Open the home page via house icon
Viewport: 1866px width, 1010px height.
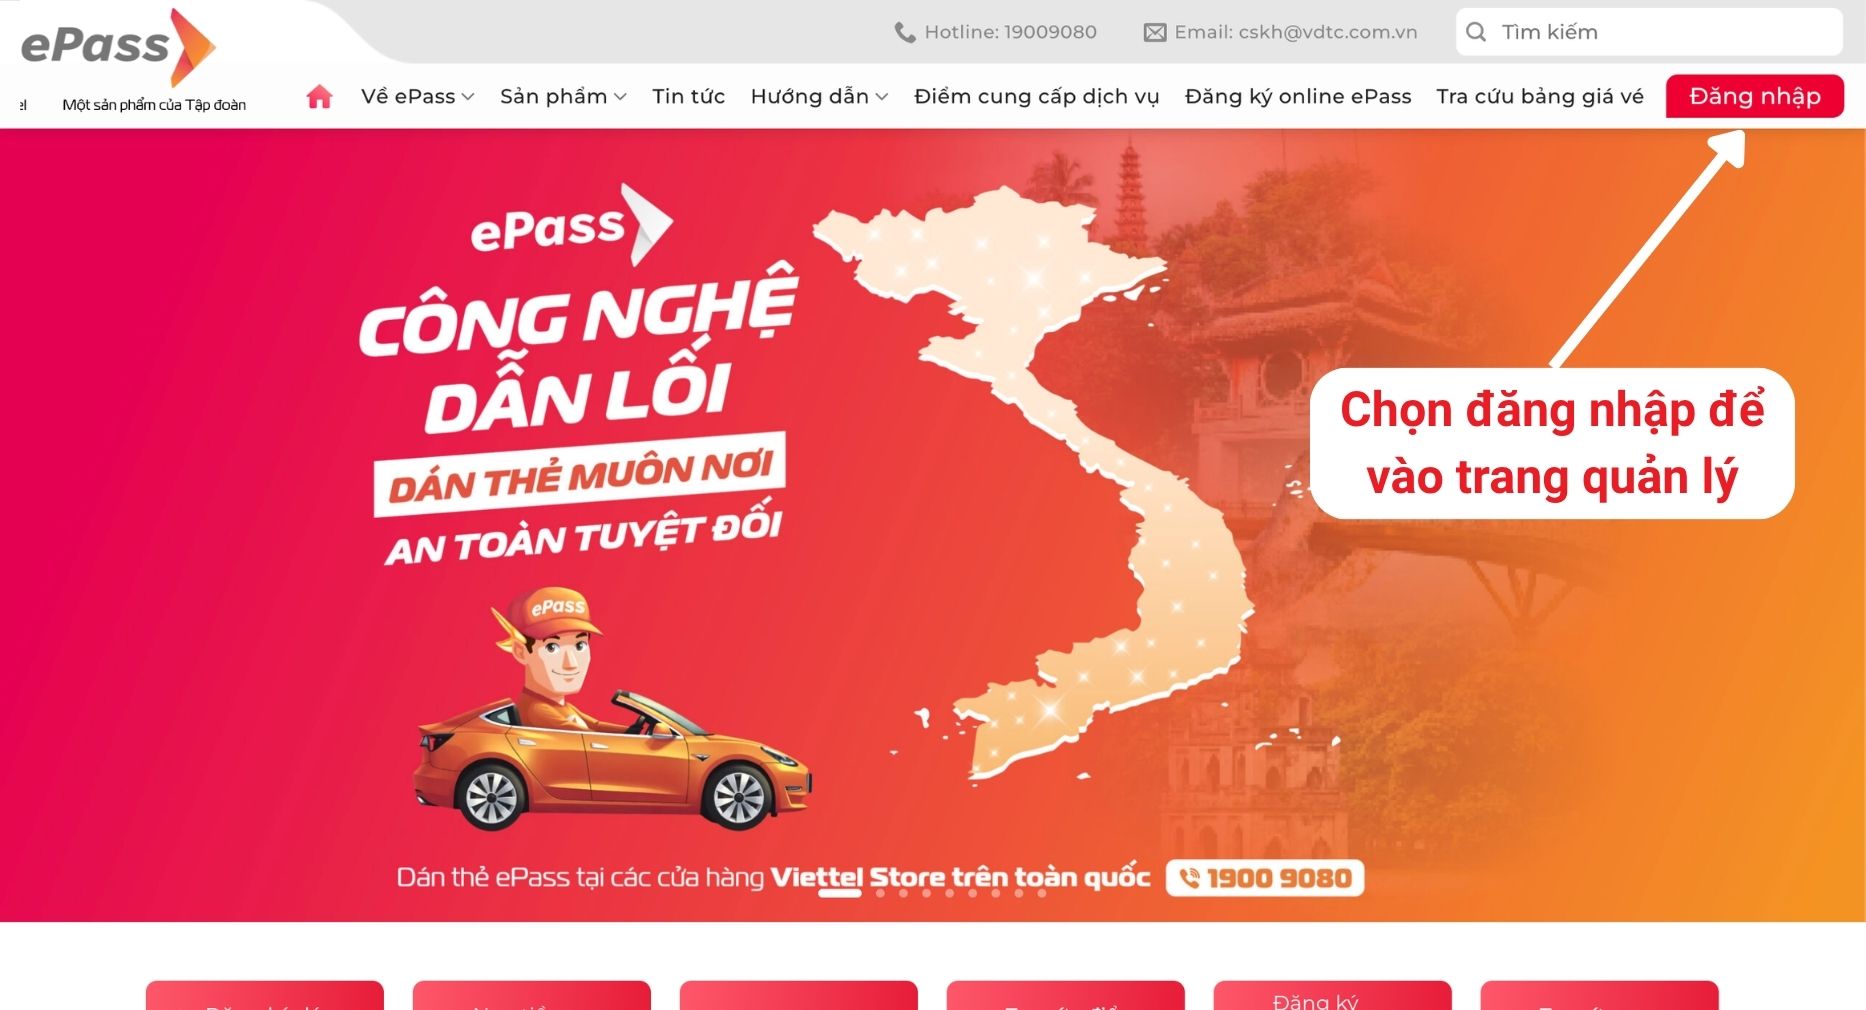point(319,96)
